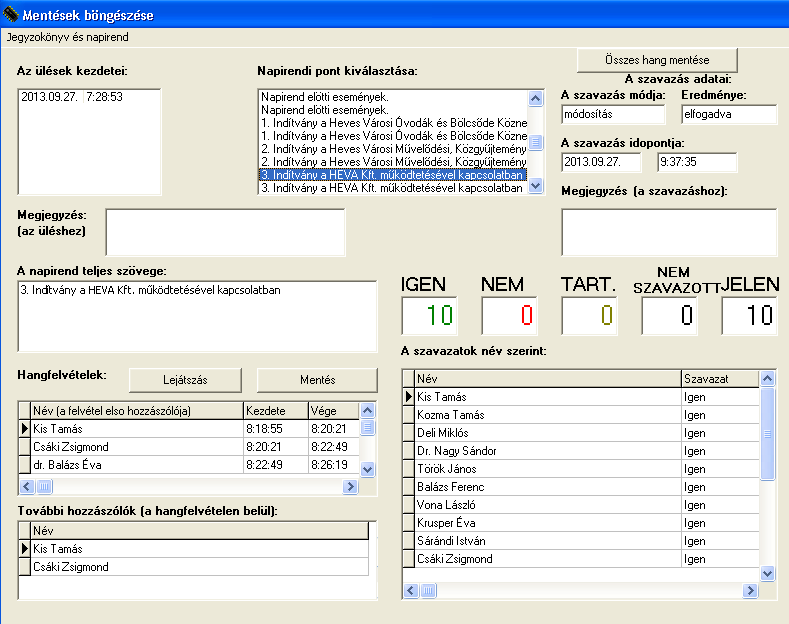Click the Összes hang mentése button
789x624 pixels.
(x=657, y=60)
